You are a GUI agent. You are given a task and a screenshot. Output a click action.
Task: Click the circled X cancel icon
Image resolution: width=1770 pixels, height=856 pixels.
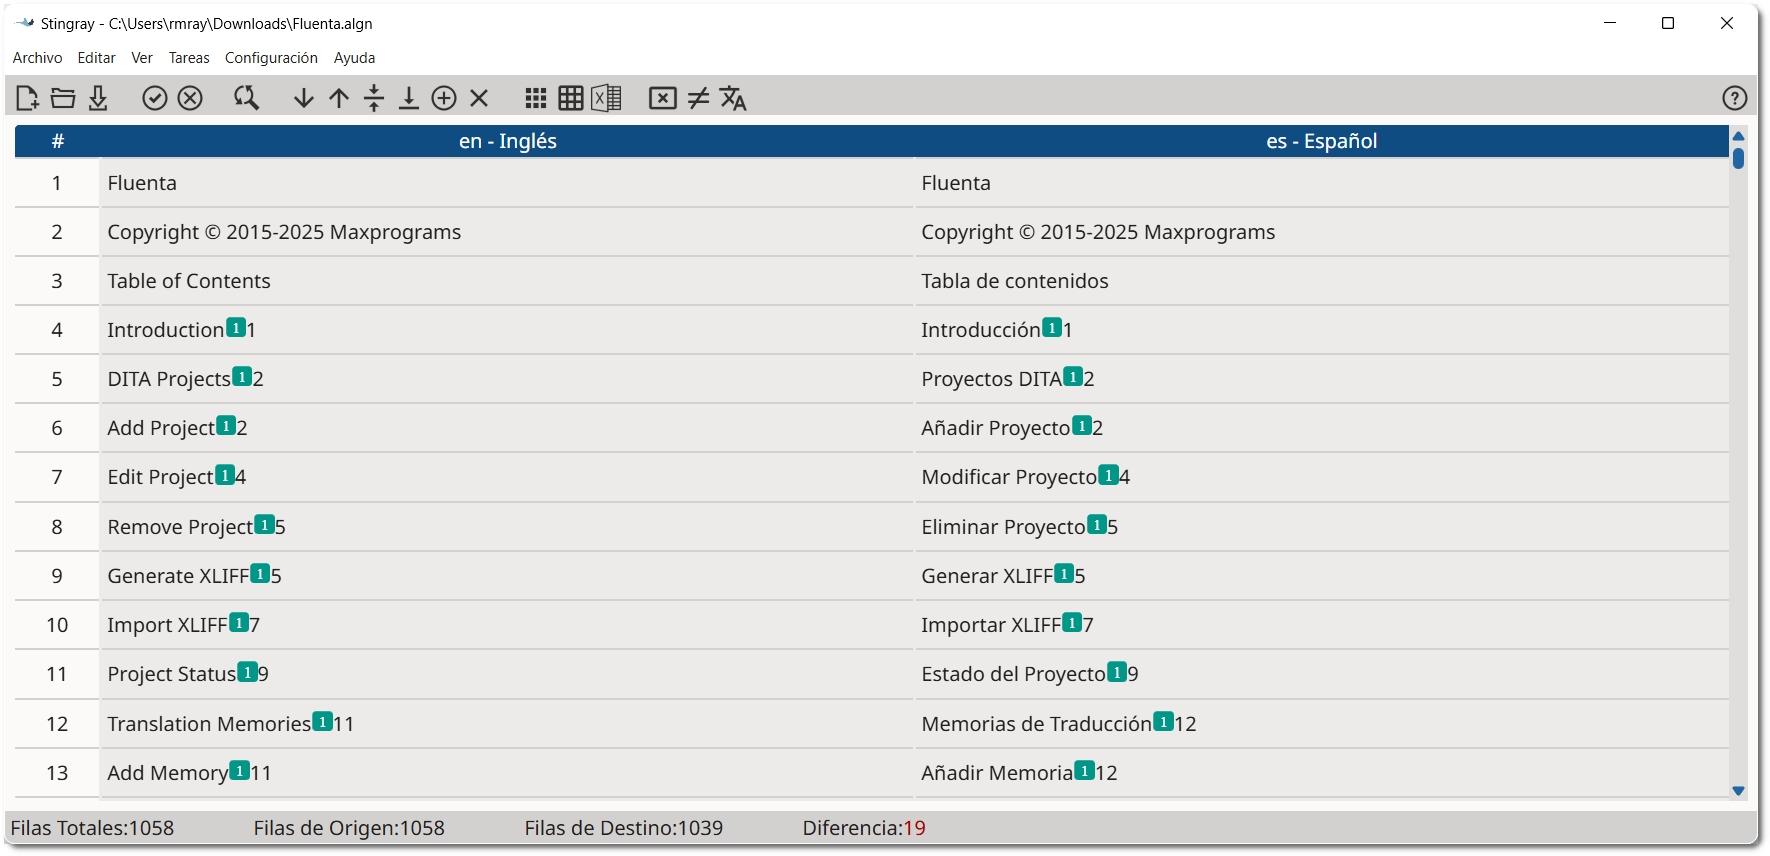pos(190,98)
